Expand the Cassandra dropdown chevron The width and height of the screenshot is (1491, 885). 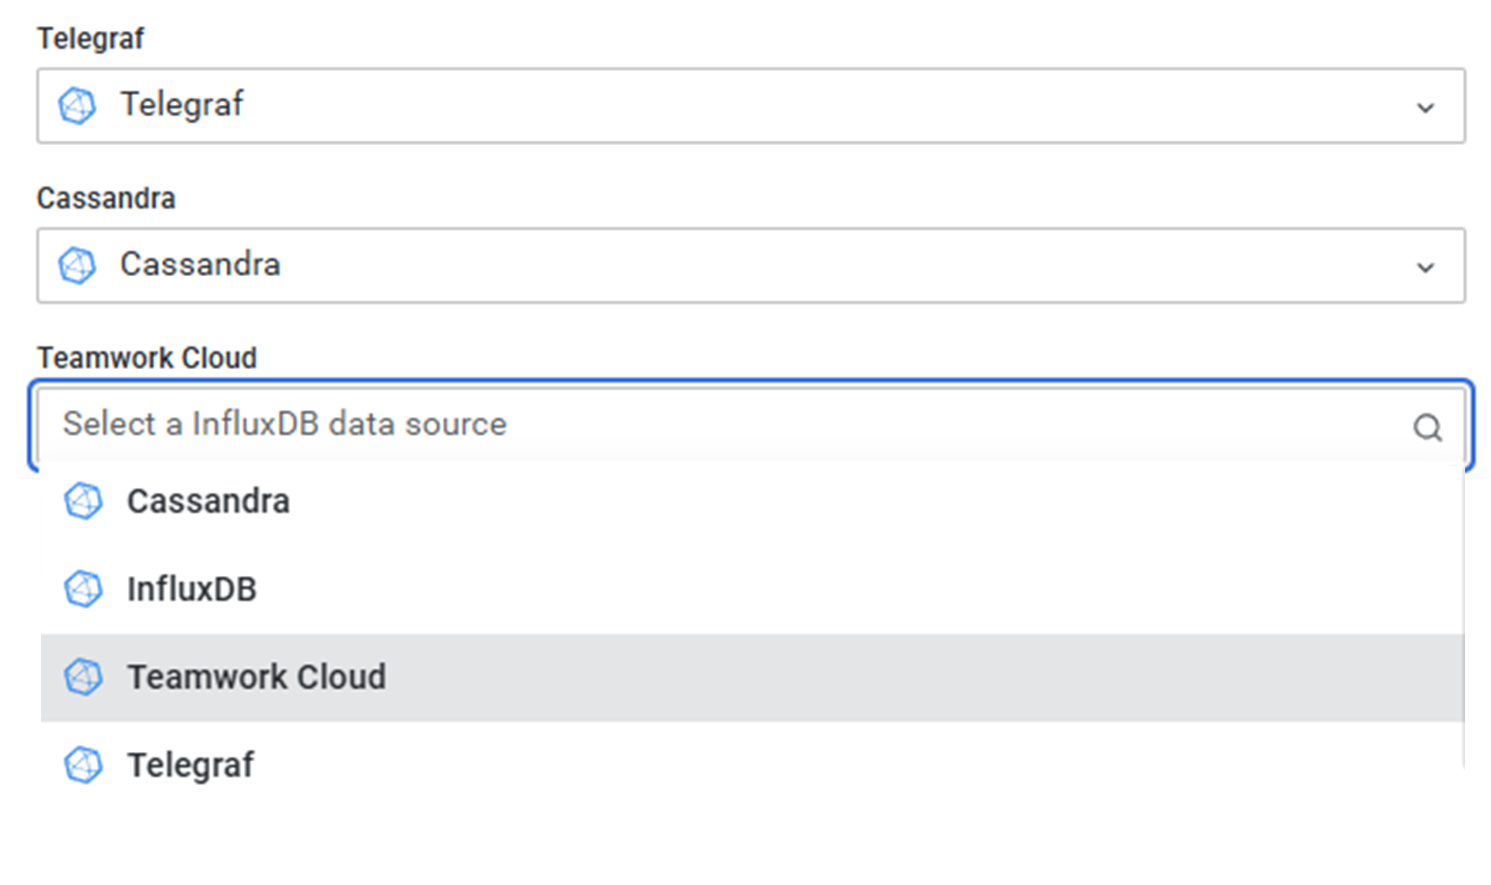click(x=1426, y=267)
